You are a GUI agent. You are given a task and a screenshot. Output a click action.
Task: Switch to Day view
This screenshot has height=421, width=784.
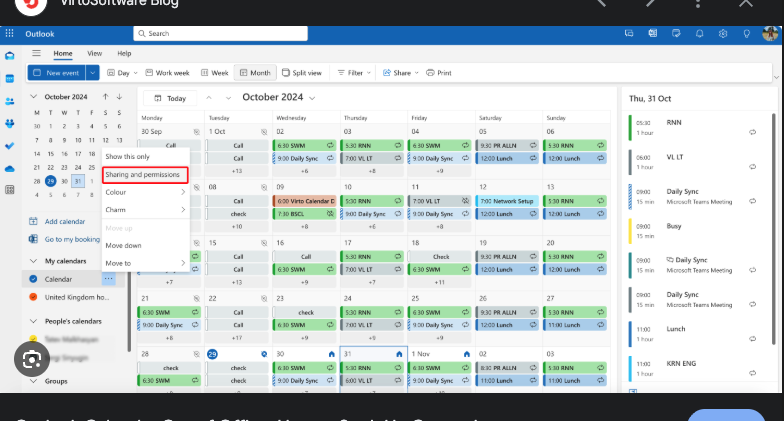118,72
